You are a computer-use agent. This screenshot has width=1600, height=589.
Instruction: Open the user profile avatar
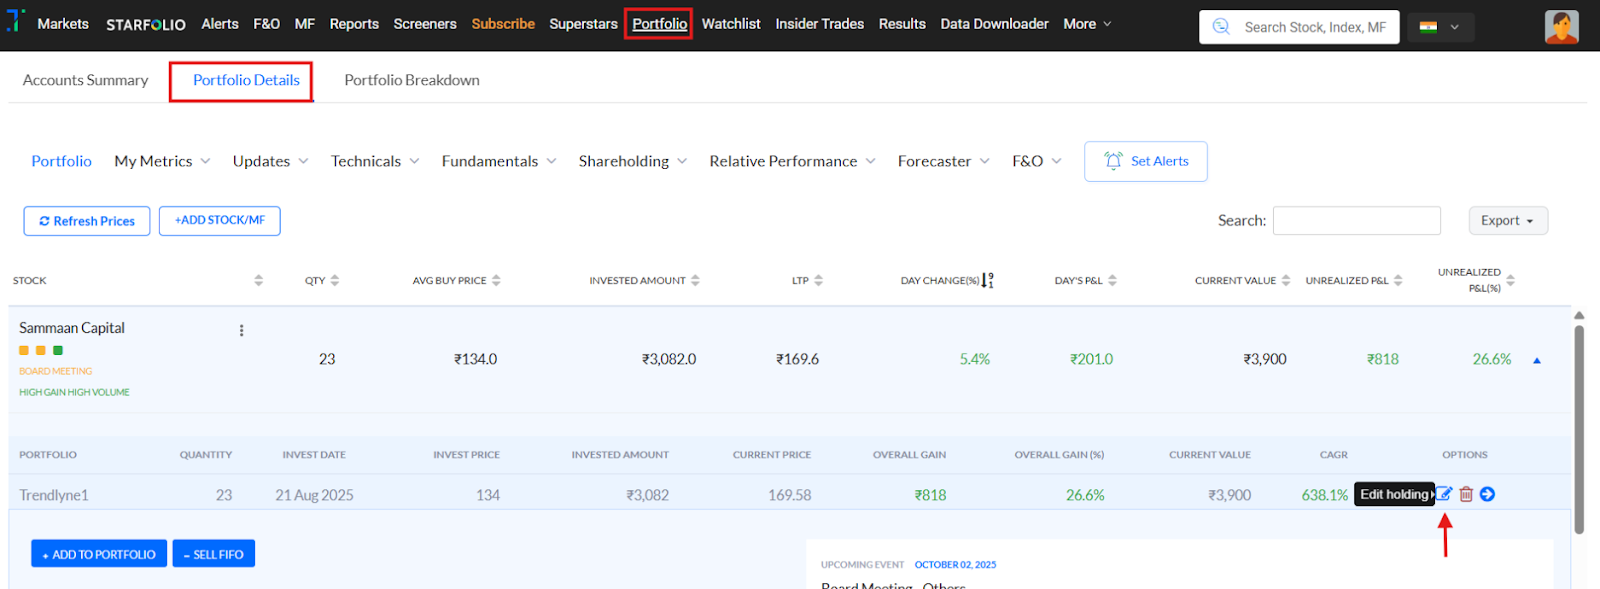coord(1561,27)
